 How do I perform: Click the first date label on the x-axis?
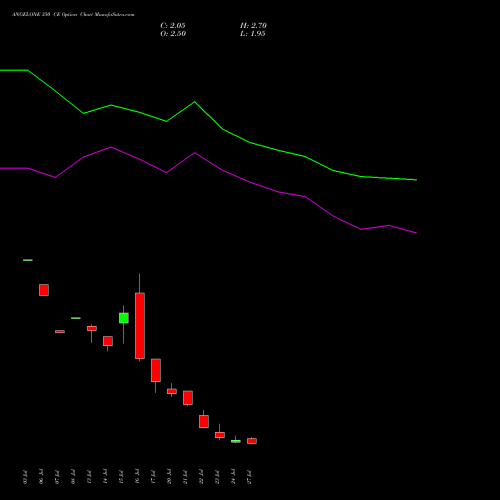(x=25, y=477)
